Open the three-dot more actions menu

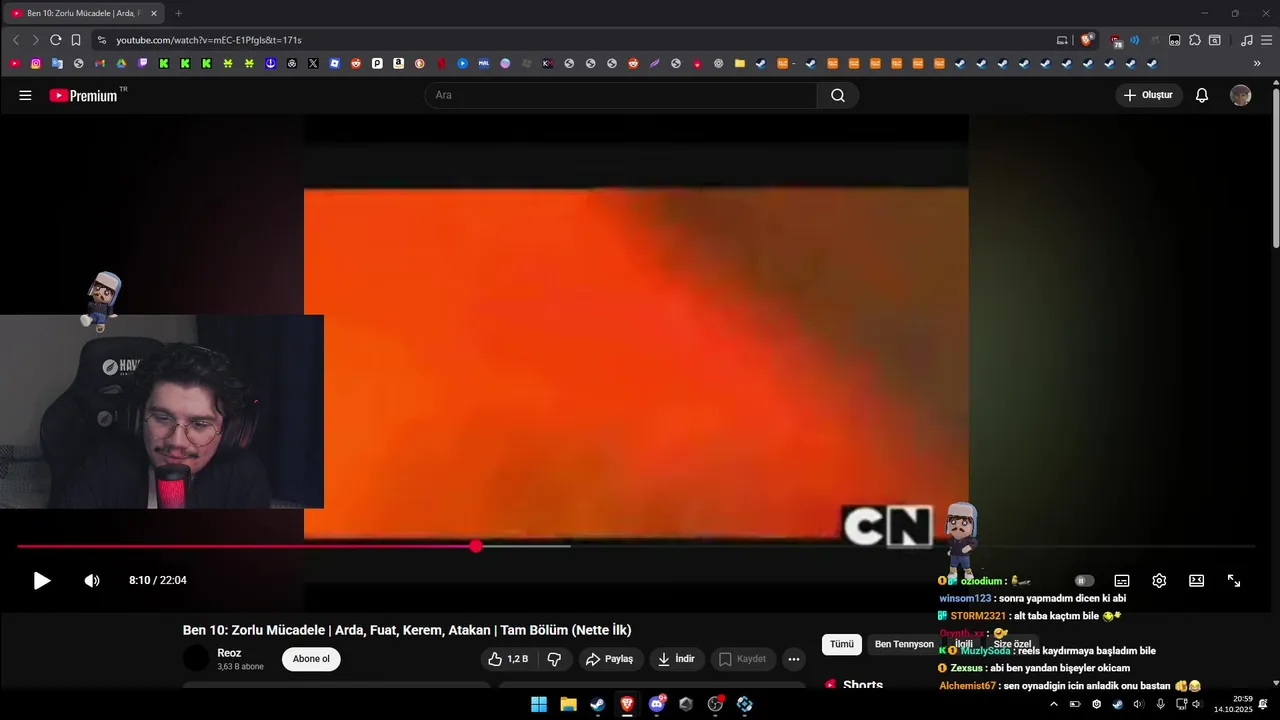pyautogui.click(x=794, y=659)
